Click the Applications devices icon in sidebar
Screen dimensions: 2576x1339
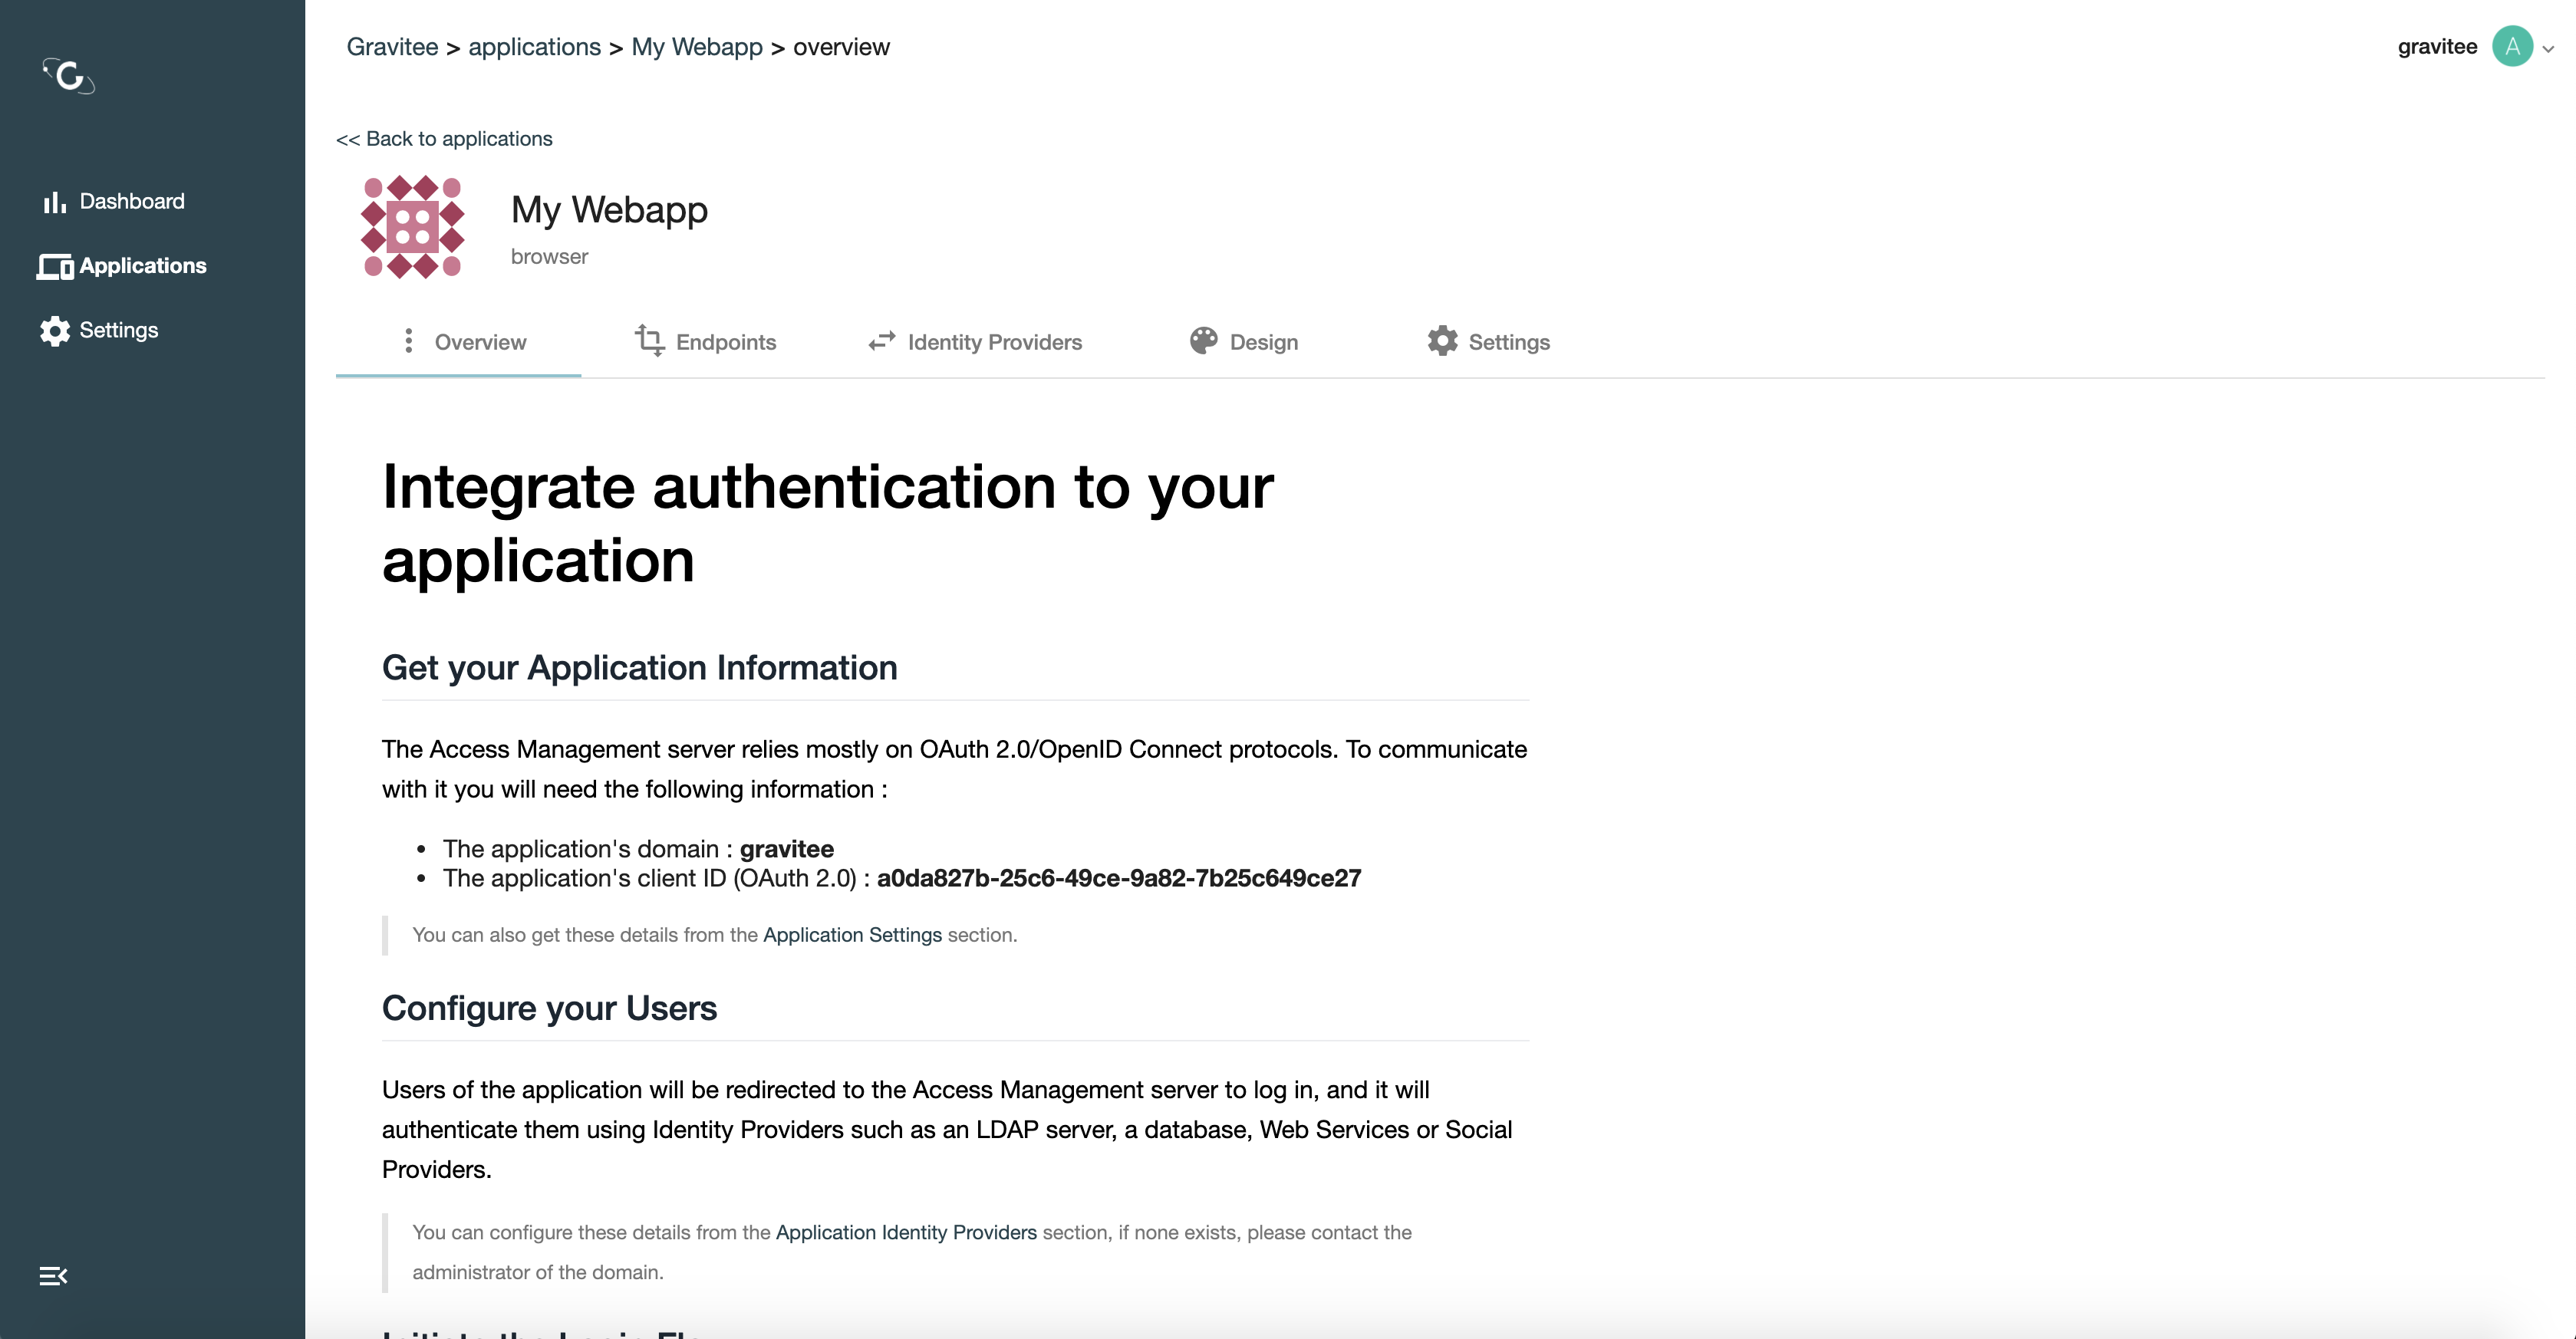click(x=55, y=267)
